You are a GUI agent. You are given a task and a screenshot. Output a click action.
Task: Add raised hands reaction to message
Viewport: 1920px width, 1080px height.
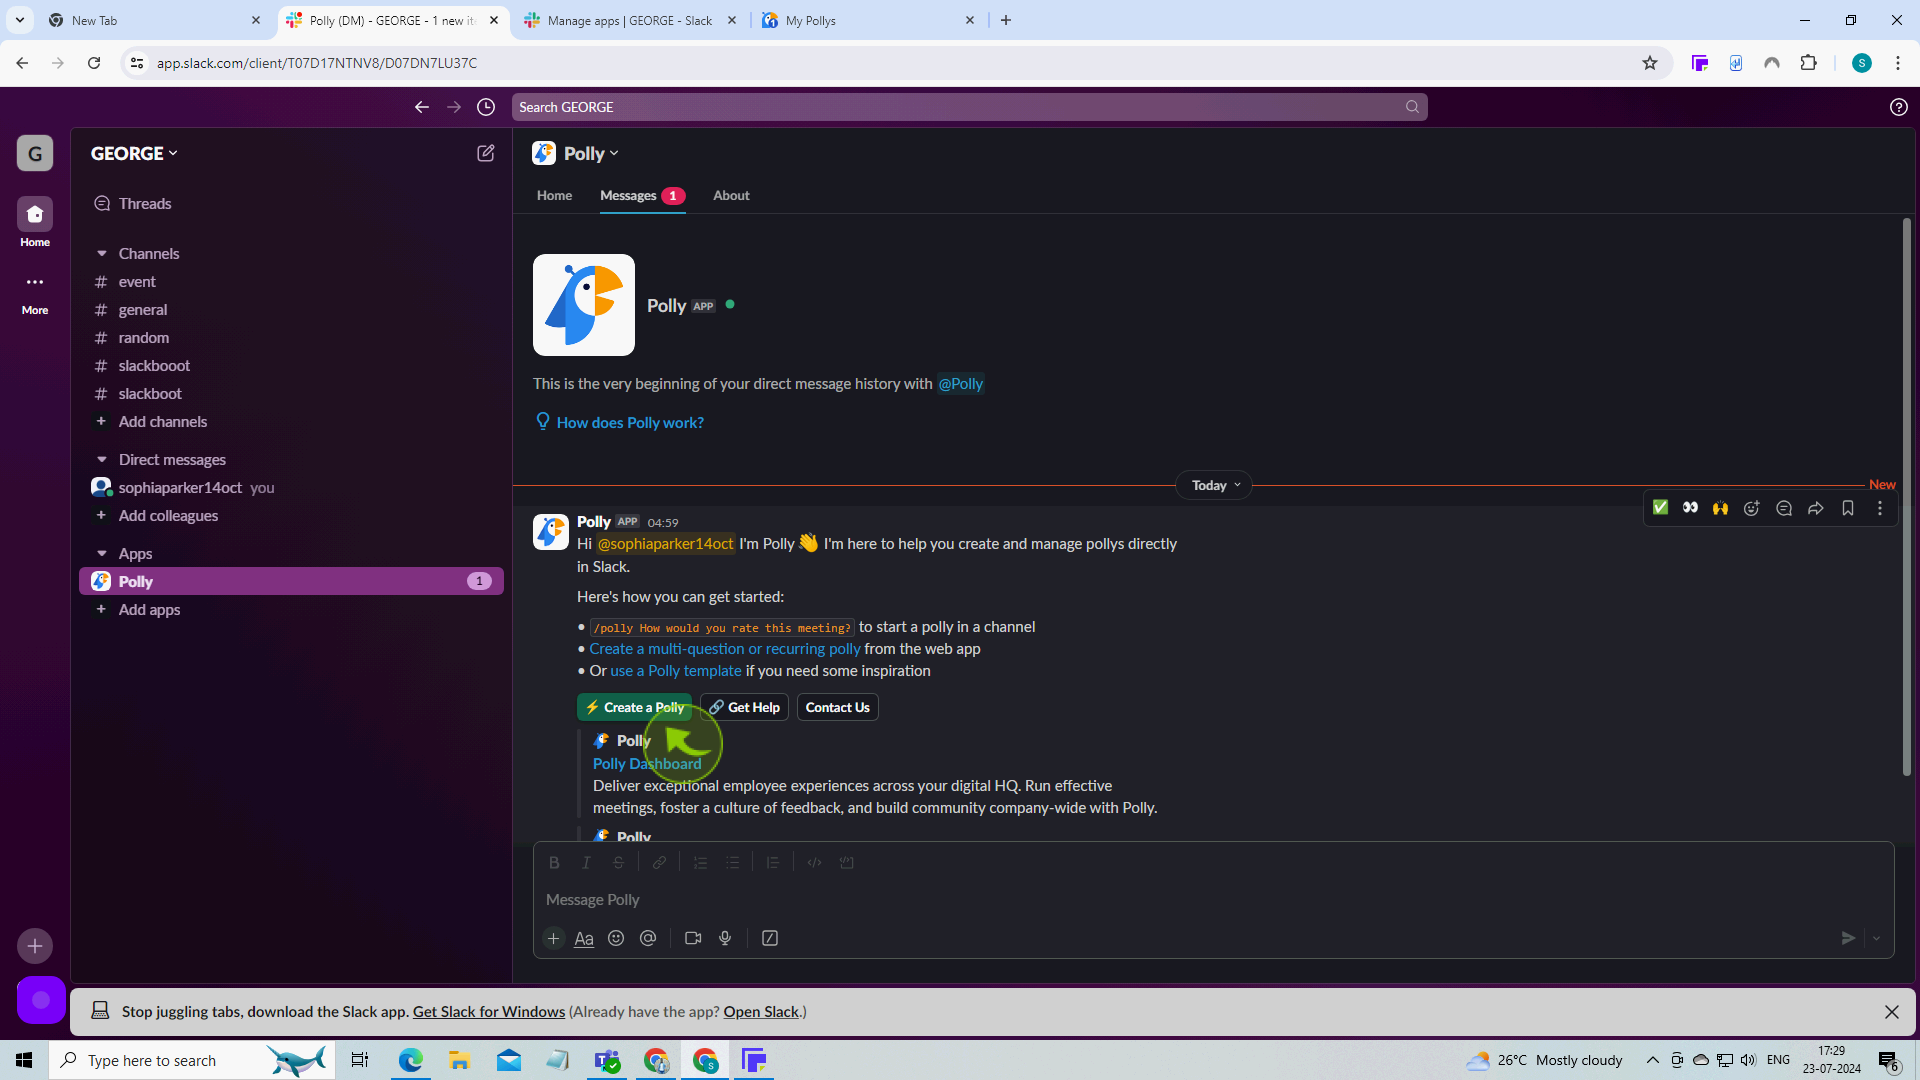pyautogui.click(x=1720, y=508)
